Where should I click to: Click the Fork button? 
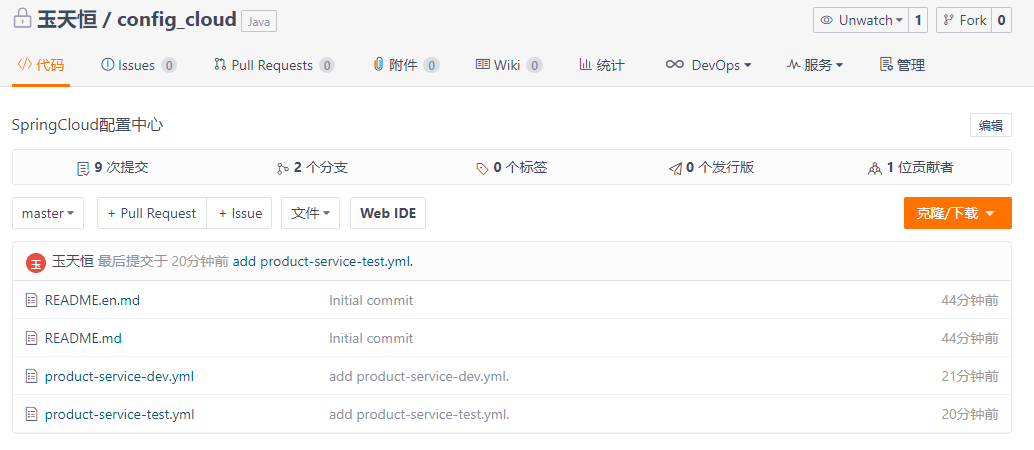(x=964, y=20)
